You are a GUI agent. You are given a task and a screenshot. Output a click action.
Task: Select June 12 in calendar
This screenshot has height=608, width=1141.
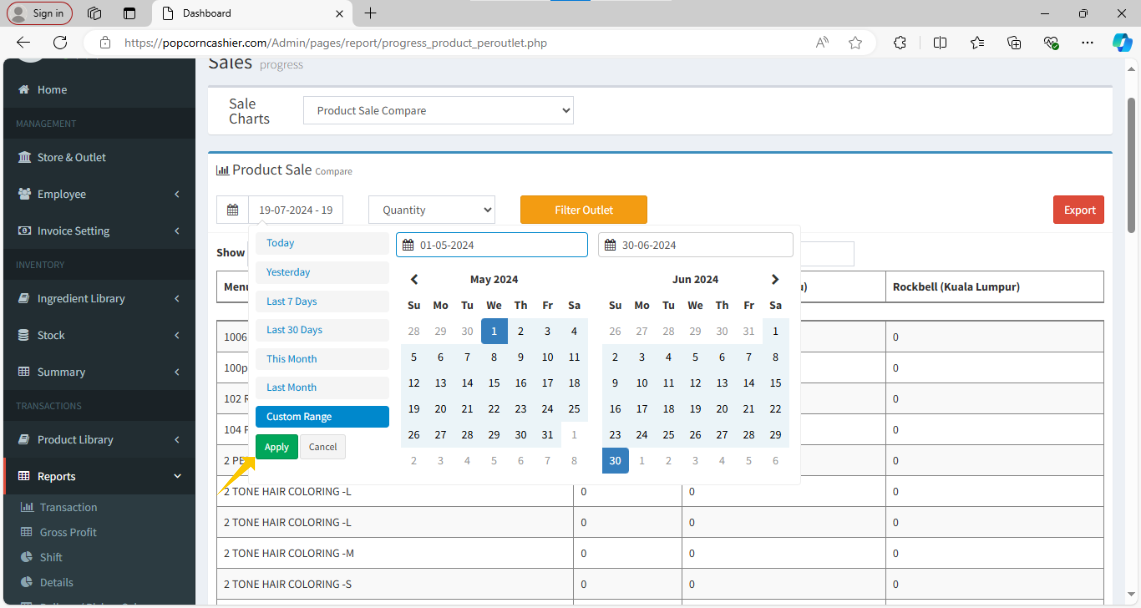click(696, 383)
